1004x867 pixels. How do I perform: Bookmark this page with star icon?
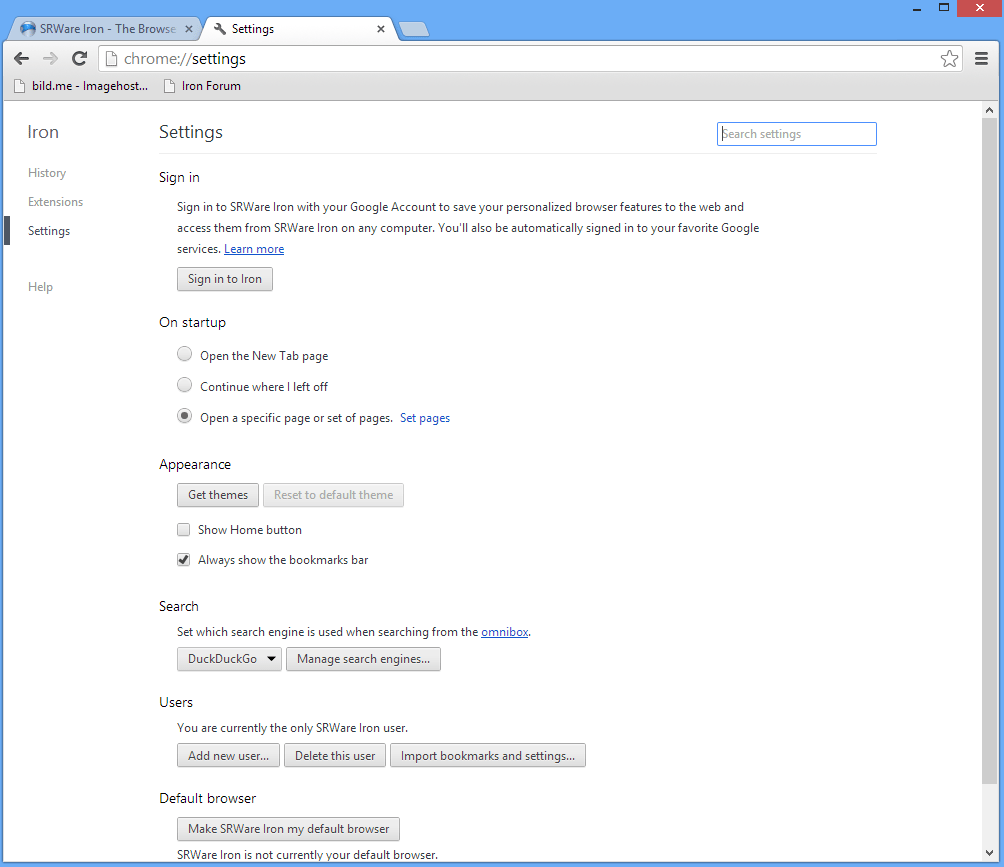(x=949, y=59)
